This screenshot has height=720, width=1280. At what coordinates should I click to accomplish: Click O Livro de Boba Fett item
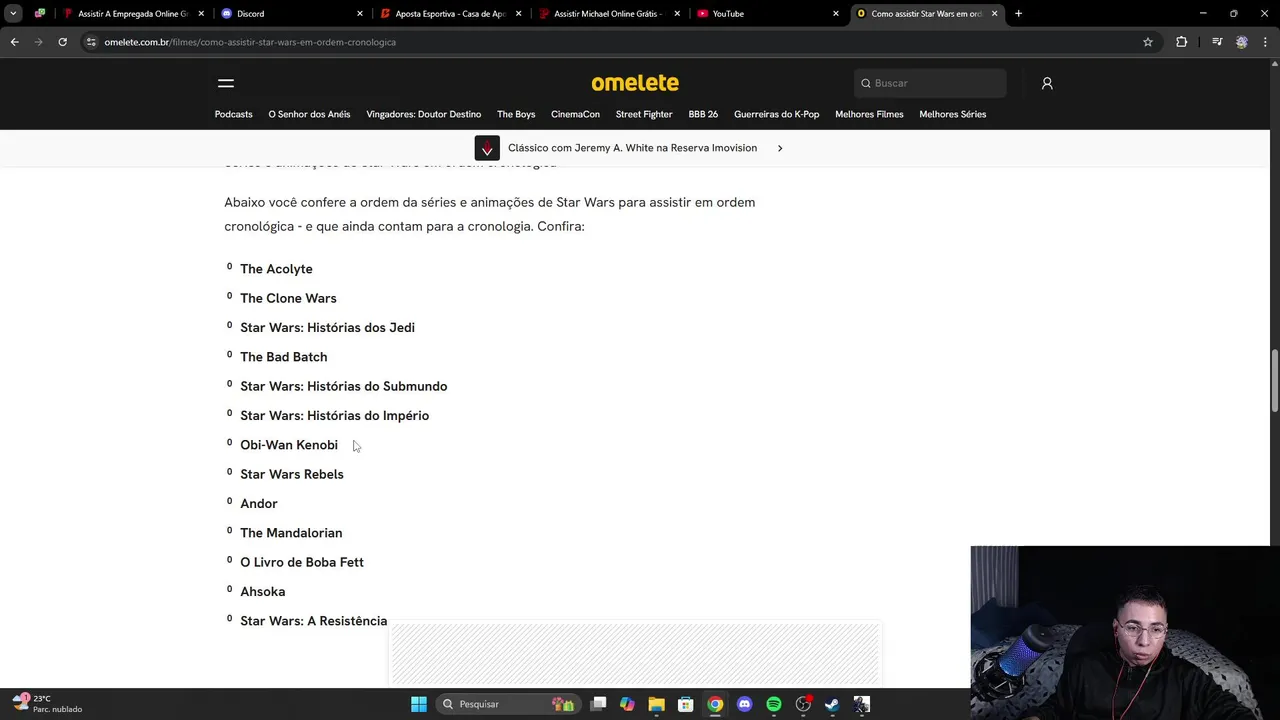point(302,562)
